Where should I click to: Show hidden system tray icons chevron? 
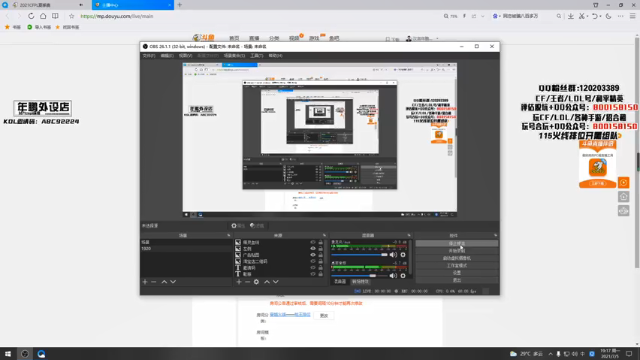click(551, 354)
